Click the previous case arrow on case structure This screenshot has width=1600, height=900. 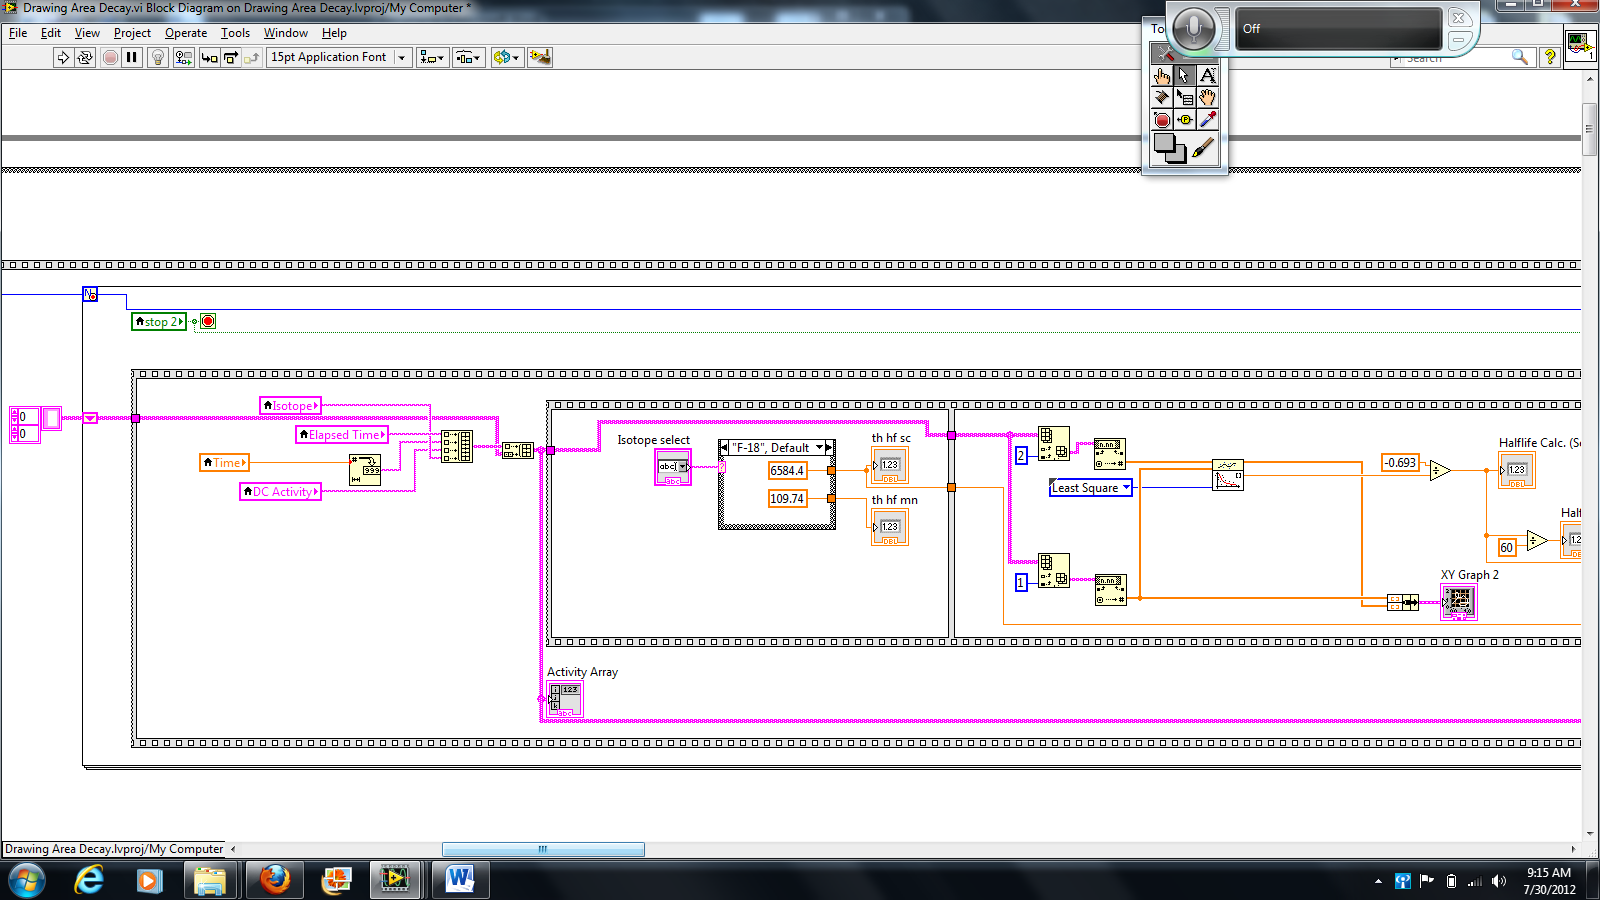(724, 448)
